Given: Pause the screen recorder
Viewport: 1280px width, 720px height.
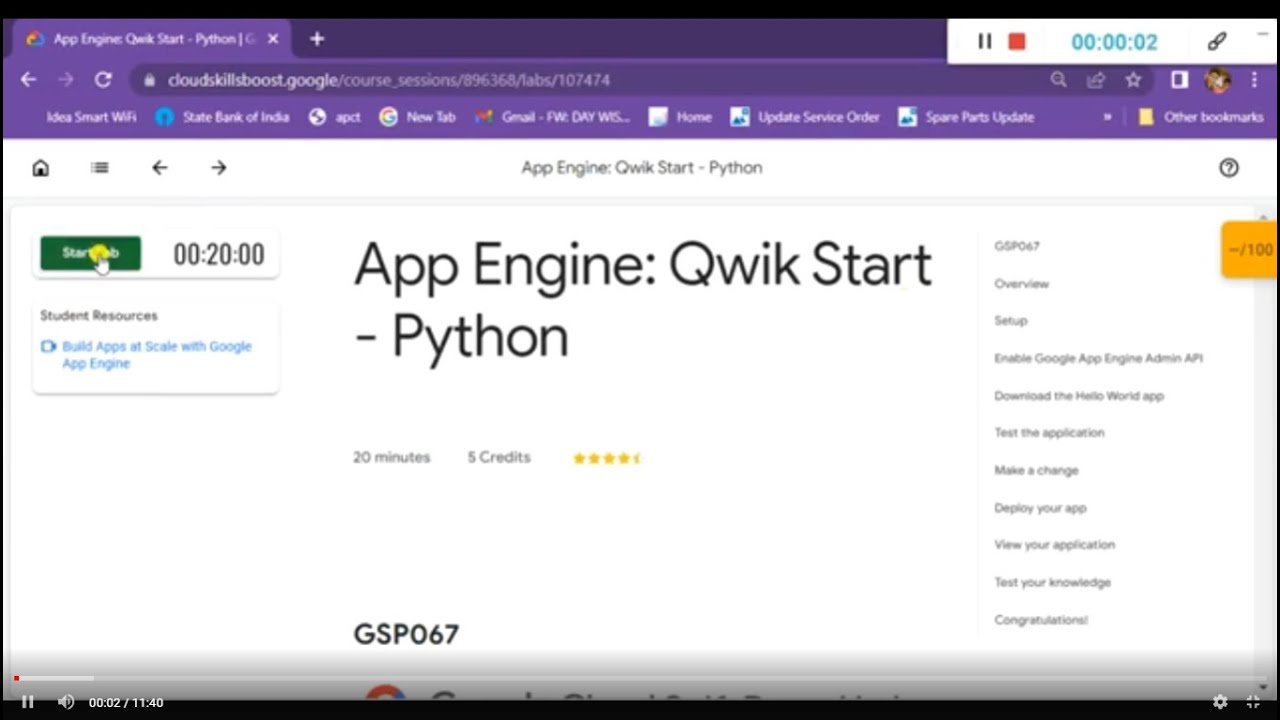Looking at the screenshot, I should (x=984, y=41).
